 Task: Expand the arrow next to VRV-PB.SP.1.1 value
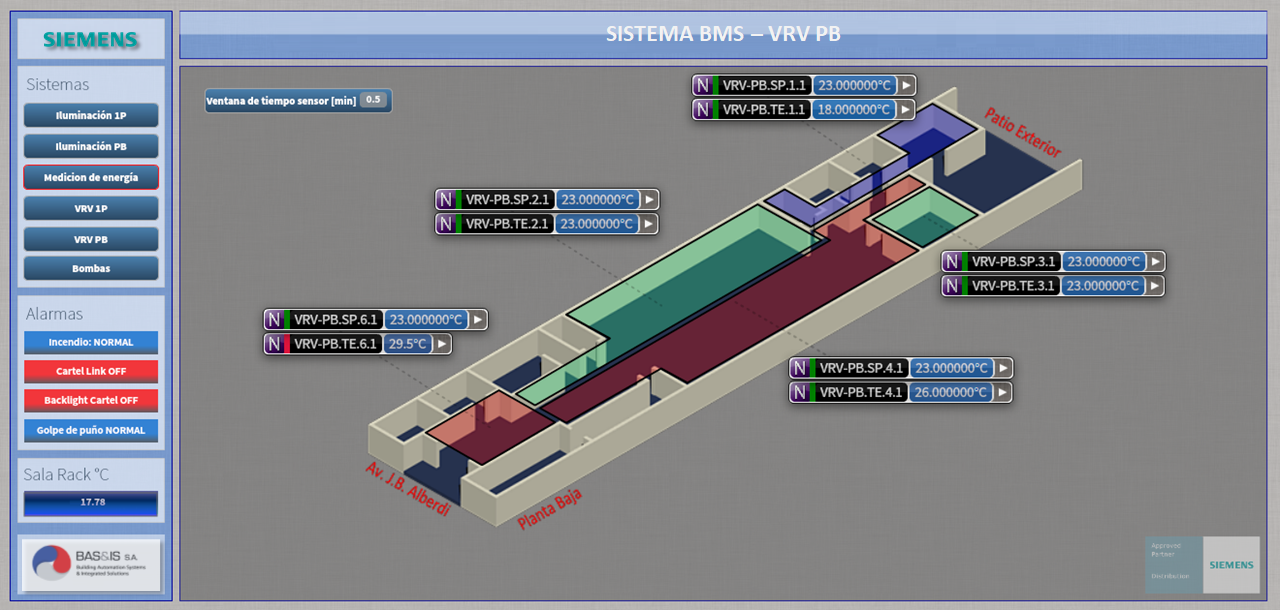906,85
